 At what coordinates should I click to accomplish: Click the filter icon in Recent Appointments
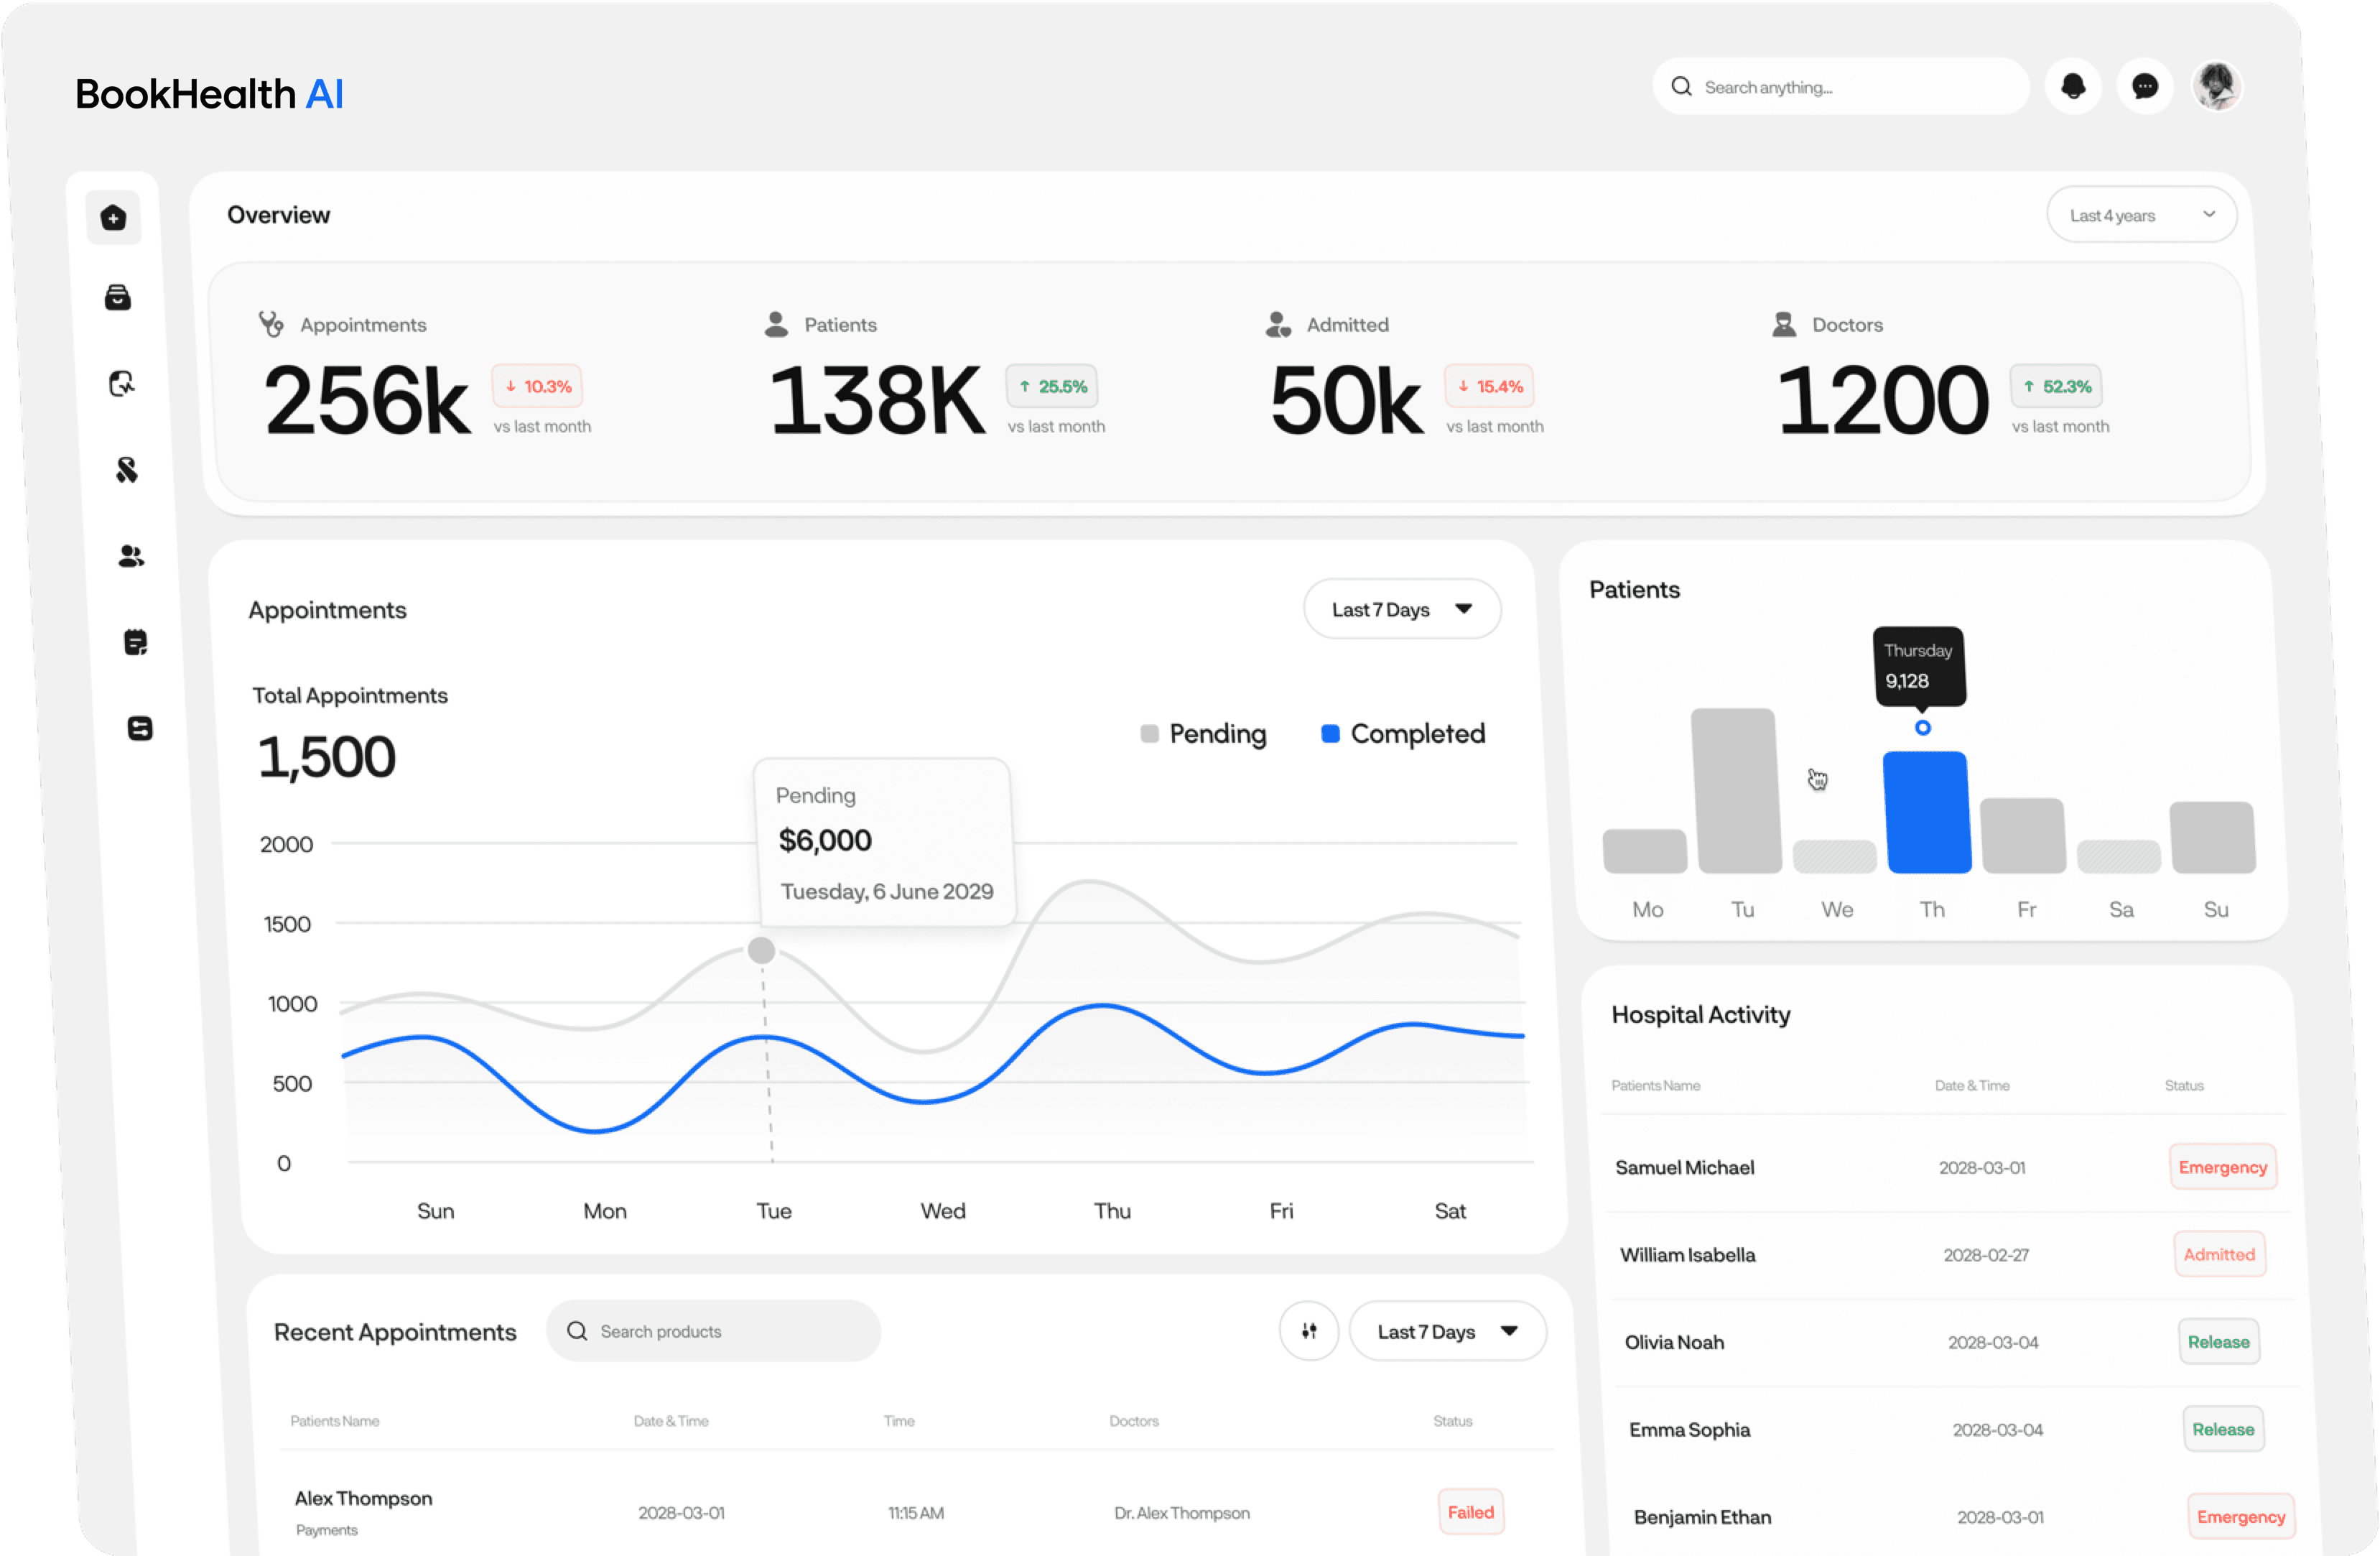[x=1308, y=1331]
